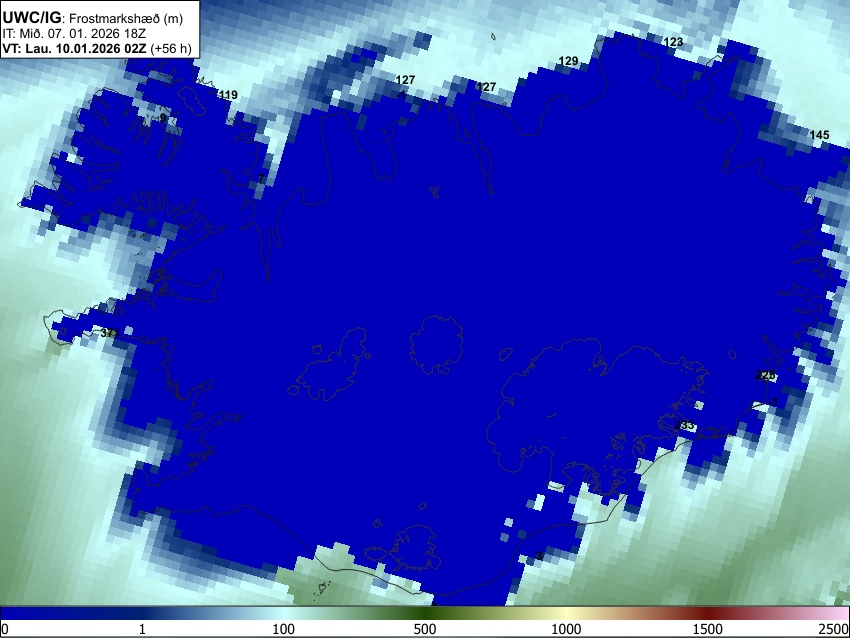Click the 'UWC/IG: Frostmarkshæð (m)' title text
This screenshot has width=850, height=638.
93,18
